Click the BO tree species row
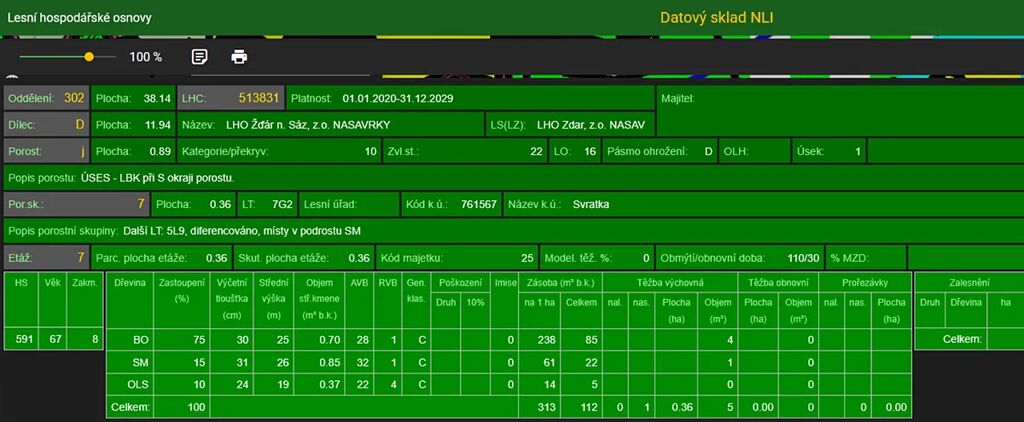 pyautogui.click(x=141, y=340)
